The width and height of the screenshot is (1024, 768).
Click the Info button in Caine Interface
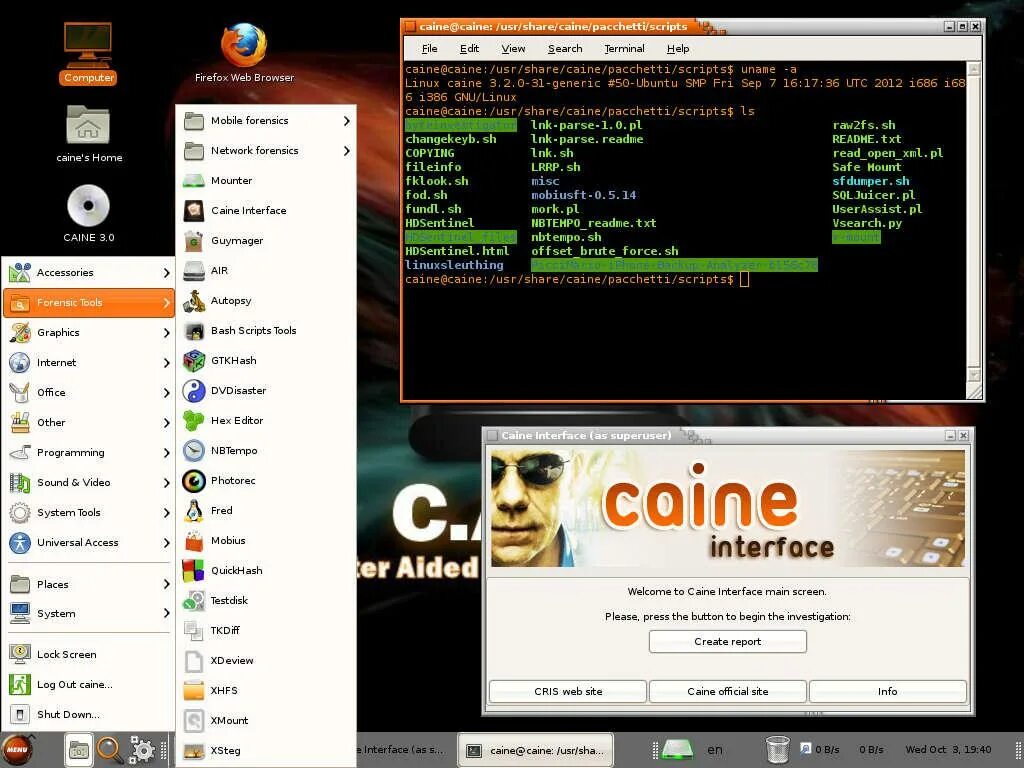click(888, 691)
